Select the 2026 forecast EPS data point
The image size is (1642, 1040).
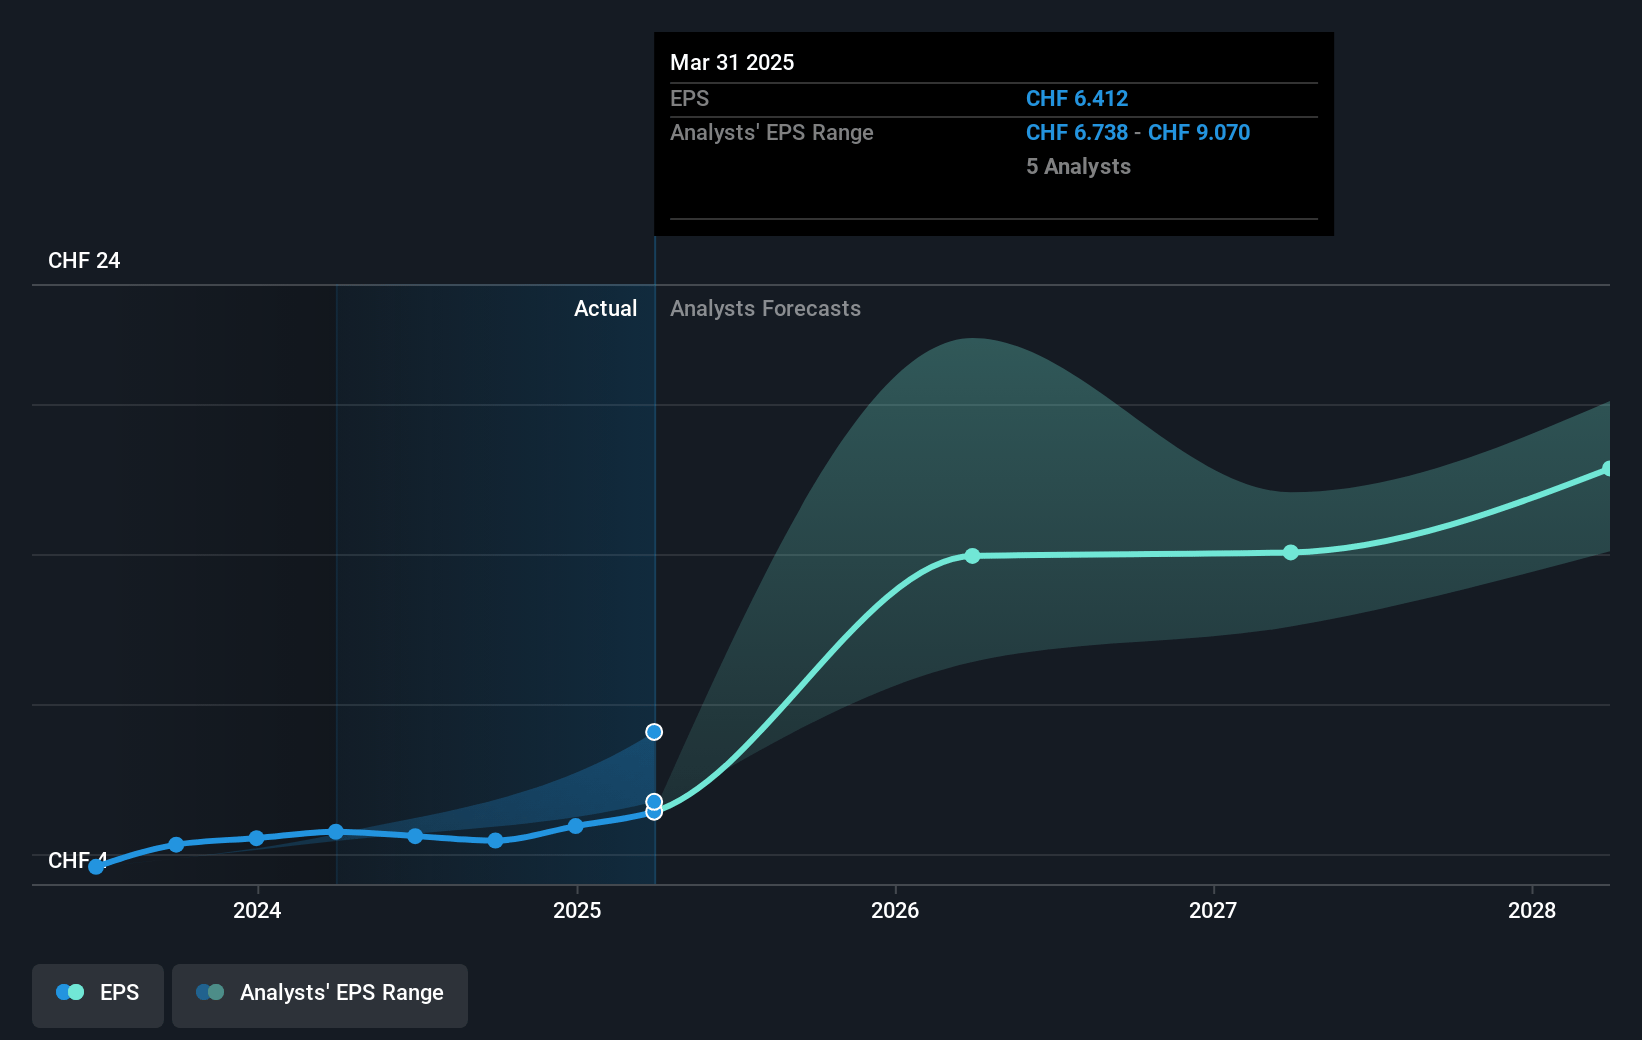(972, 556)
